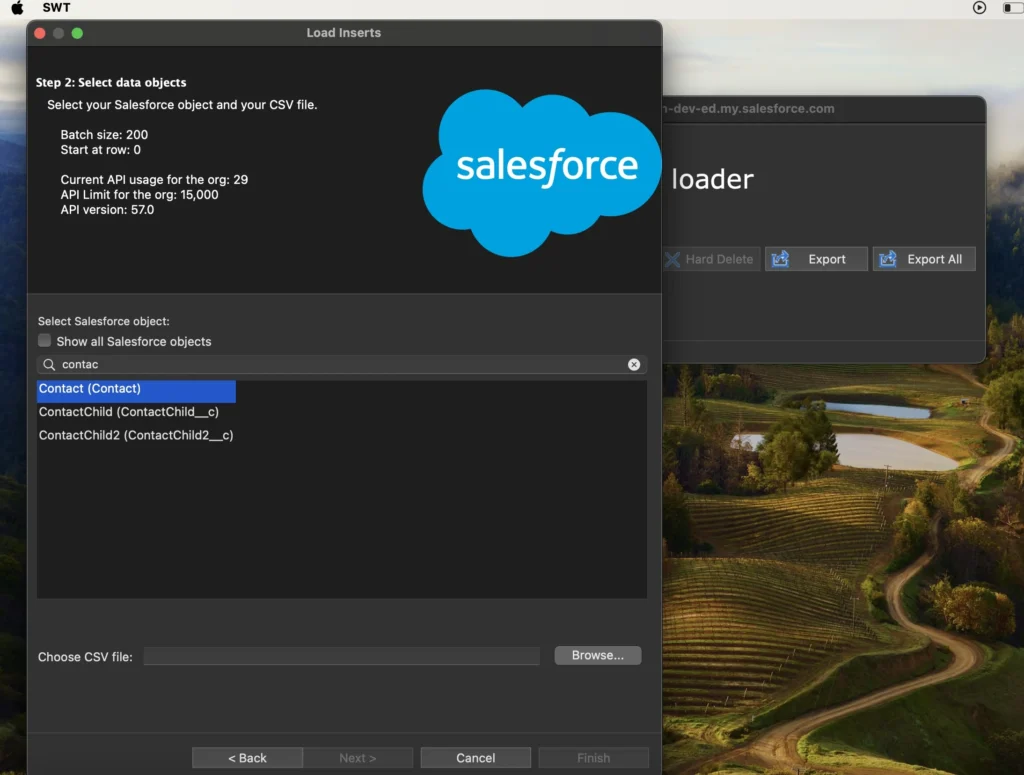Click the Finish button
This screenshot has width=1024, height=775.
594,758
